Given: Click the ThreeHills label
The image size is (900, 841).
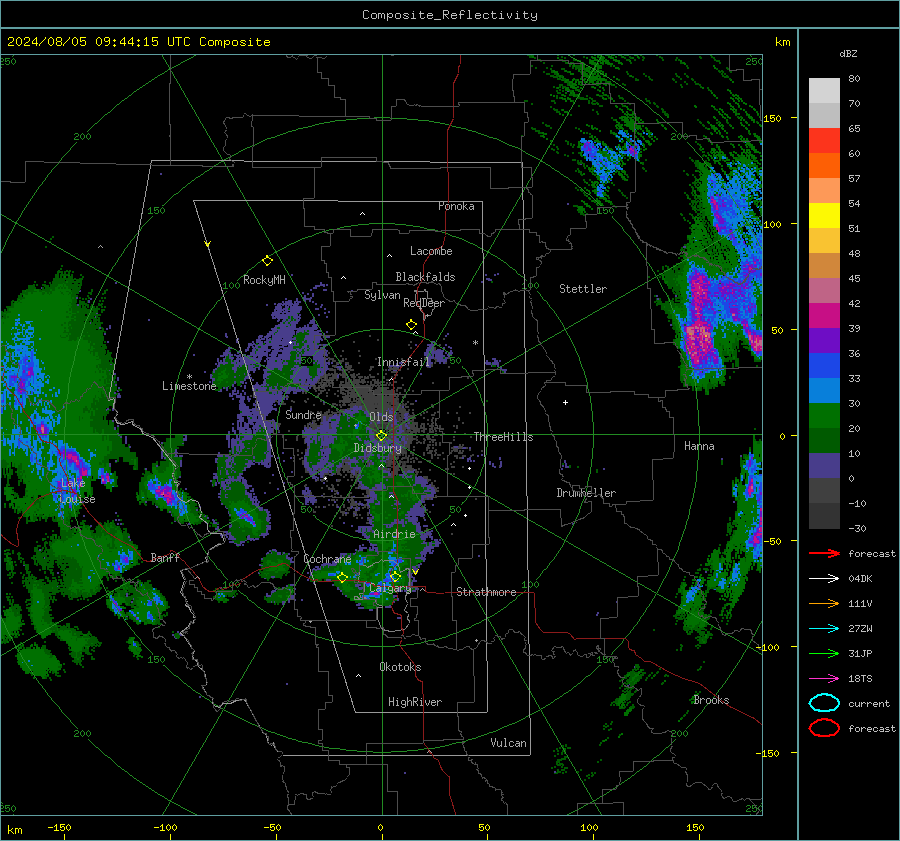Looking at the screenshot, I should coord(503,437).
